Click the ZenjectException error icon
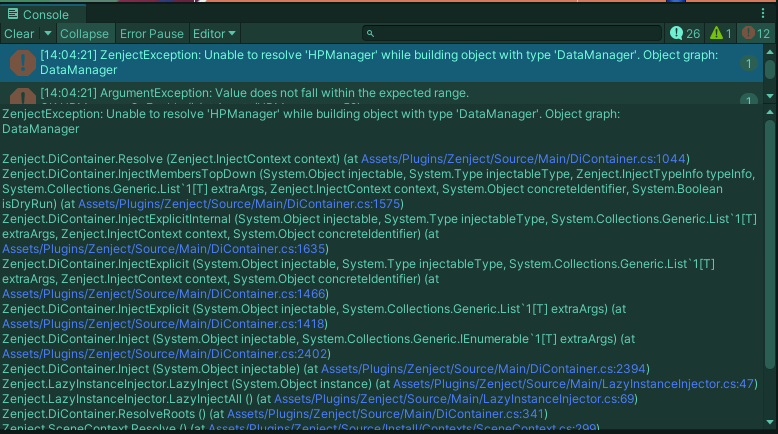Image resolution: width=778 pixels, height=434 pixels. click(23, 63)
